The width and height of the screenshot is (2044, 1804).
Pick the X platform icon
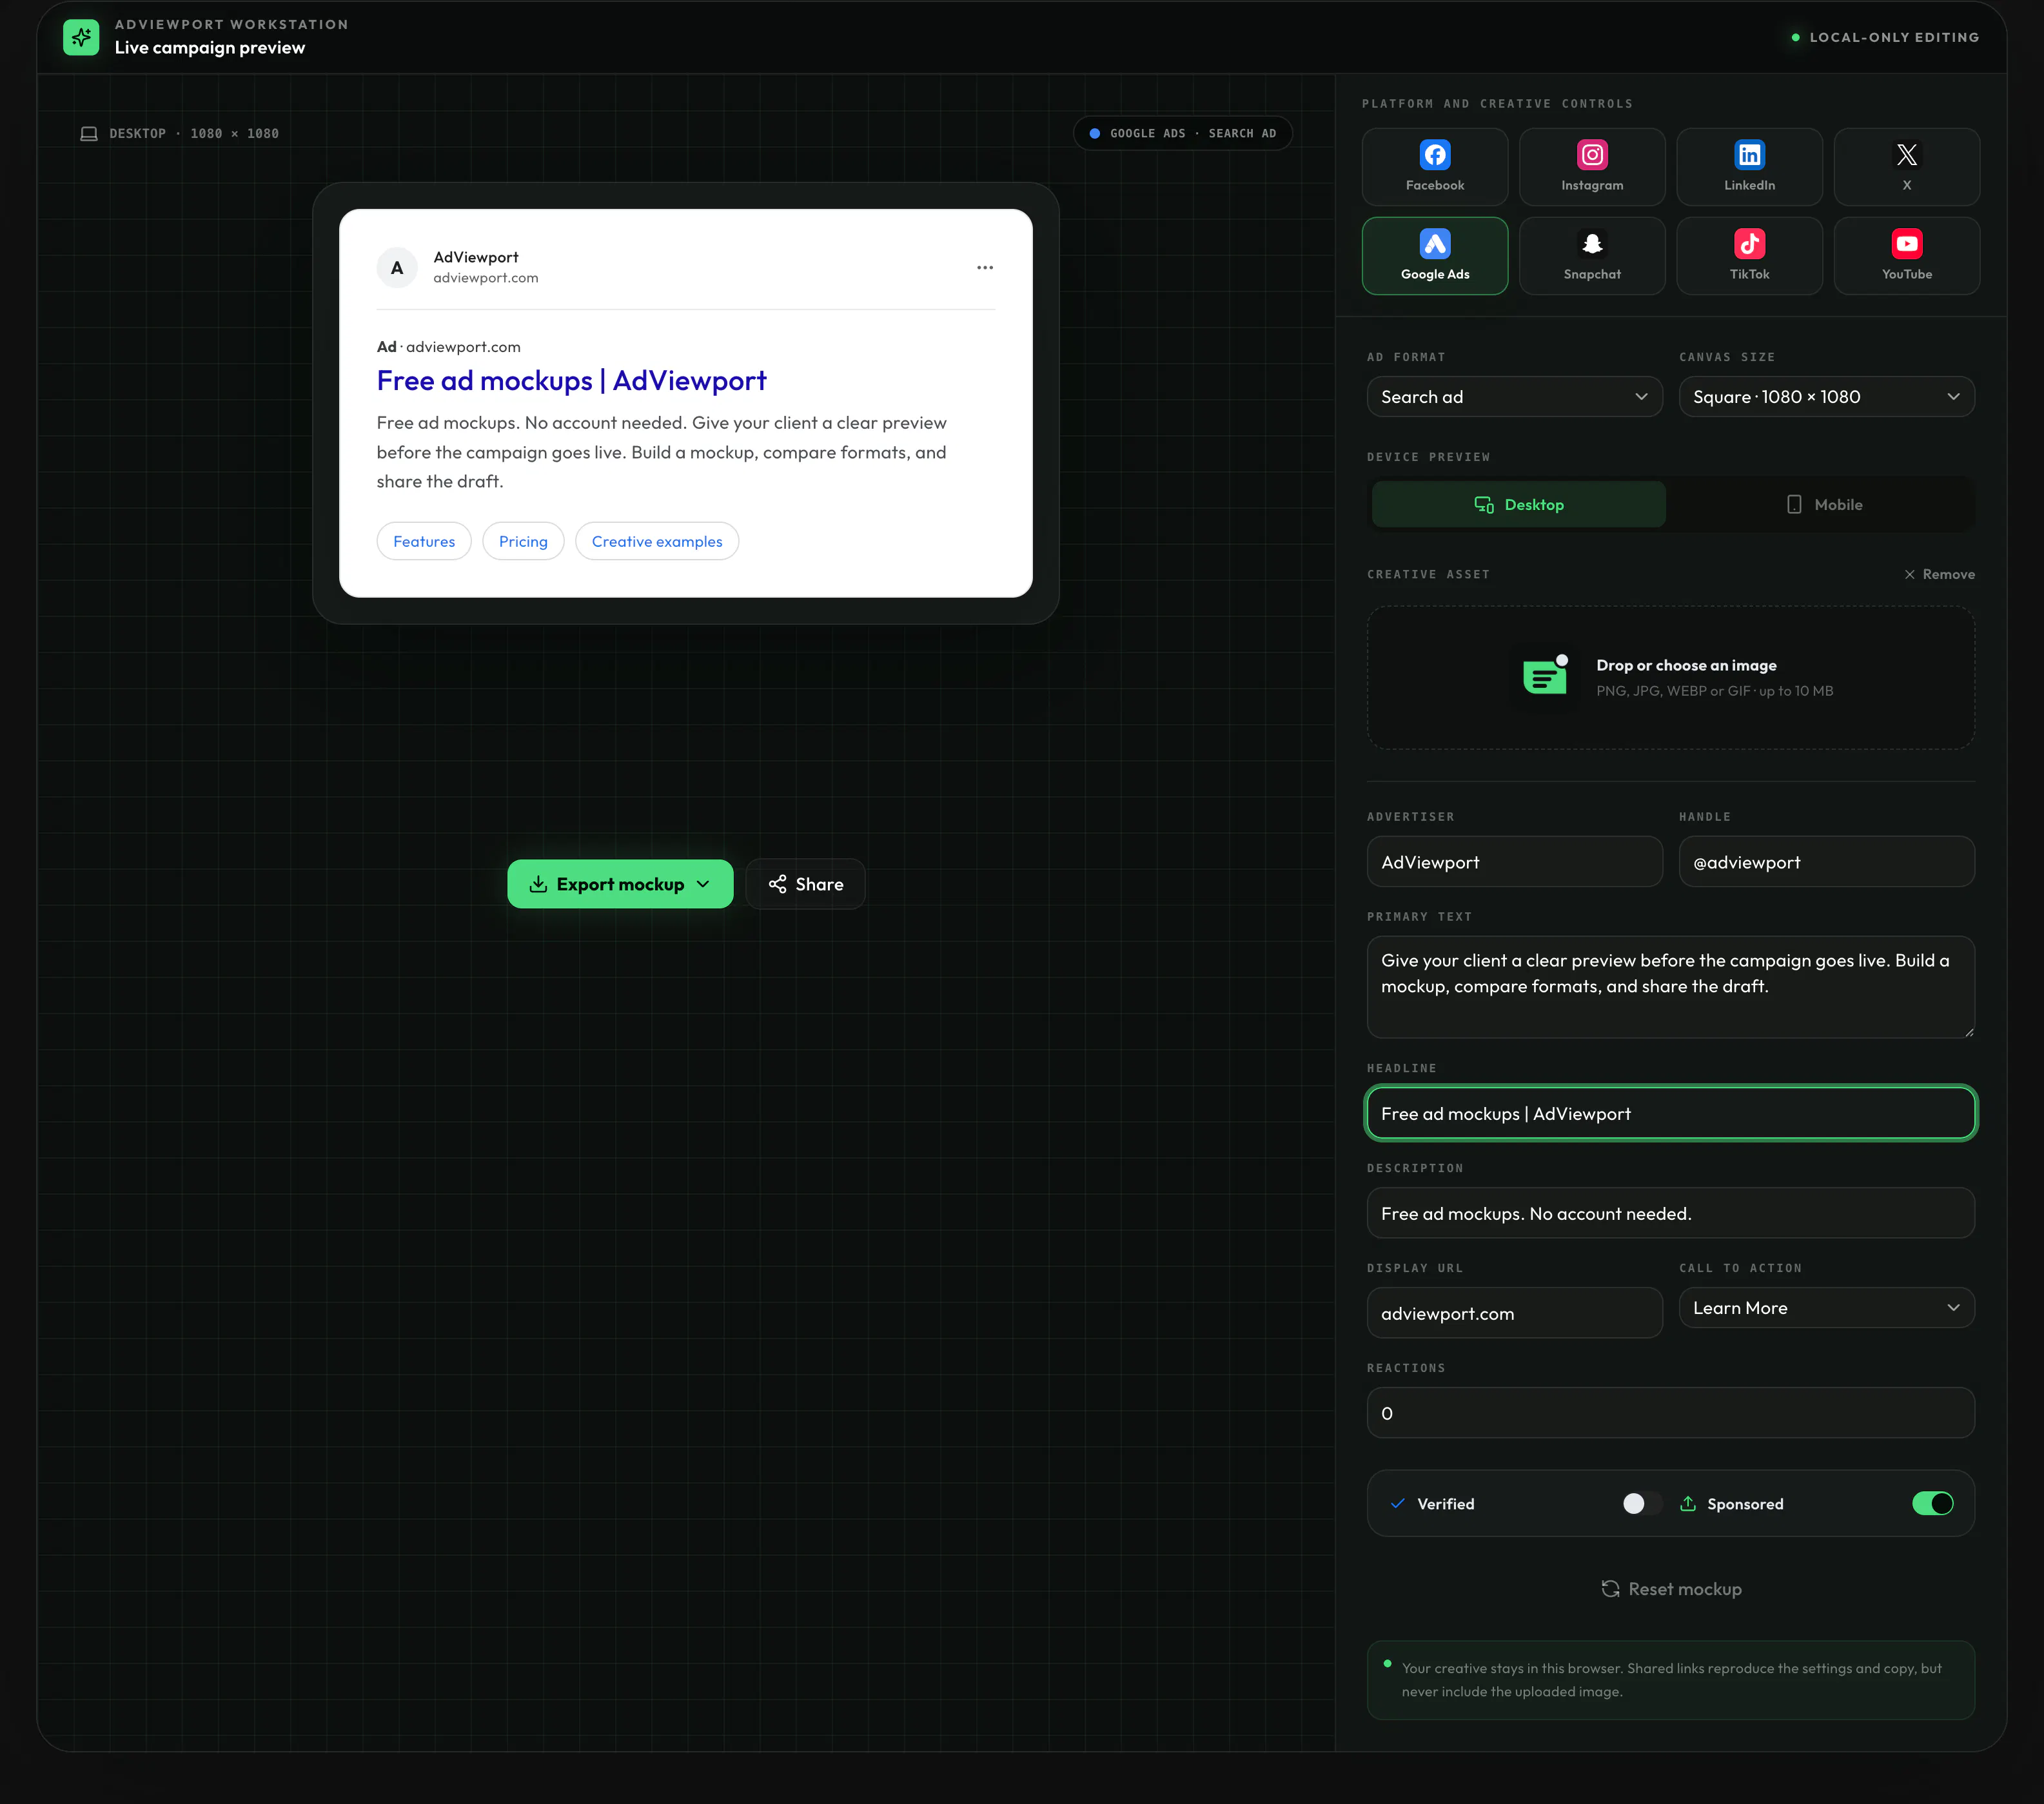[1906, 155]
